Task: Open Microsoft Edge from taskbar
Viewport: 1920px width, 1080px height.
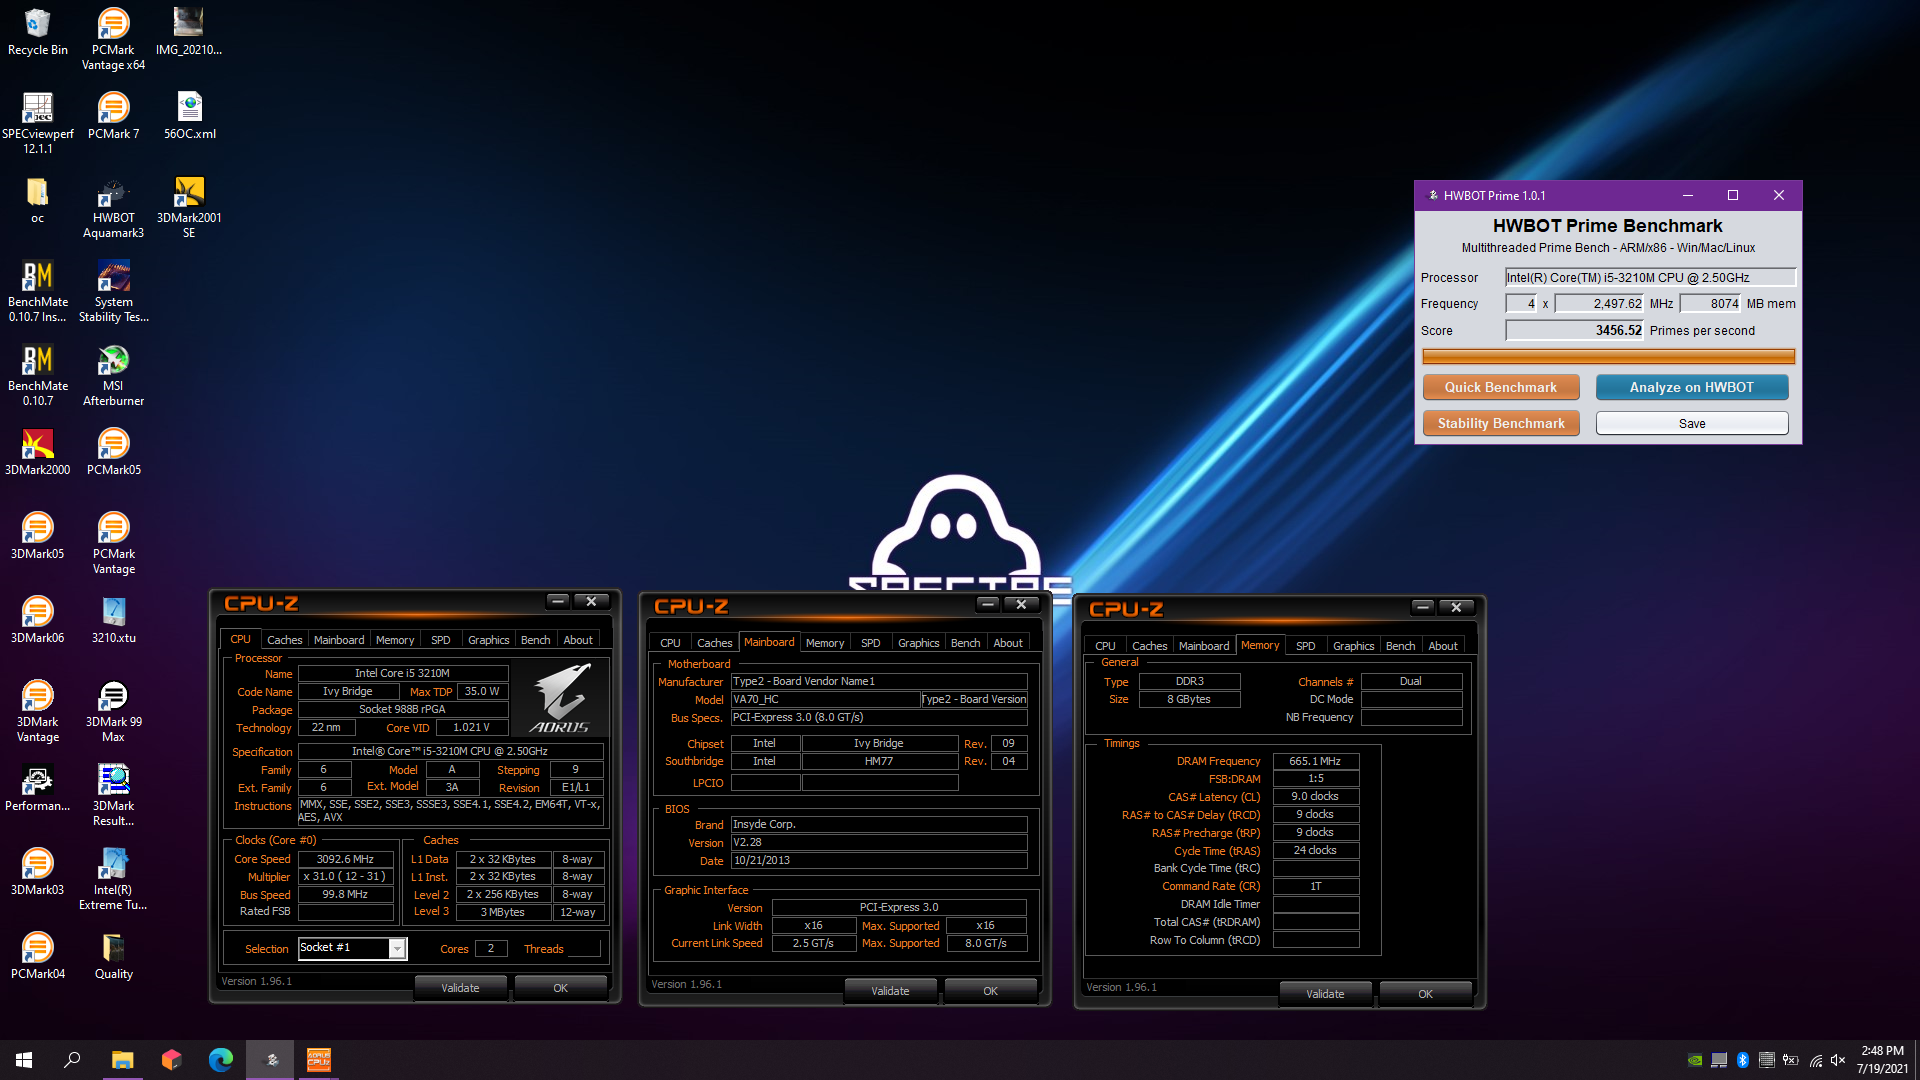Action: 220,1060
